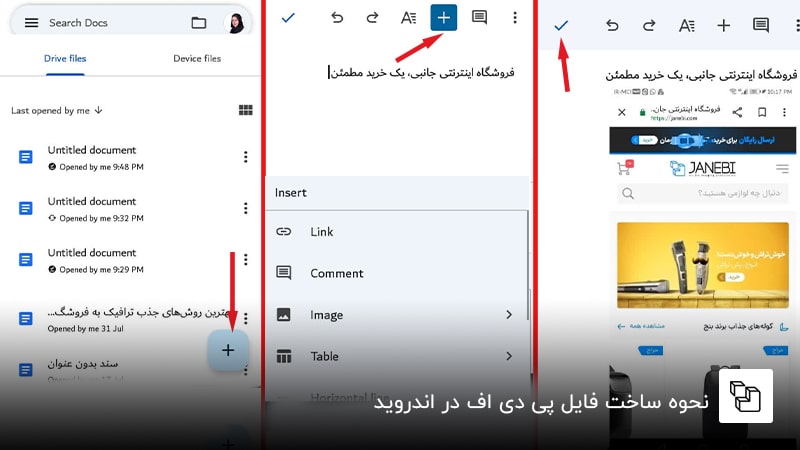This screenshot has width=800, height=450.
Task: Open more options for 9:32 PM document
Action: (245, 208)
